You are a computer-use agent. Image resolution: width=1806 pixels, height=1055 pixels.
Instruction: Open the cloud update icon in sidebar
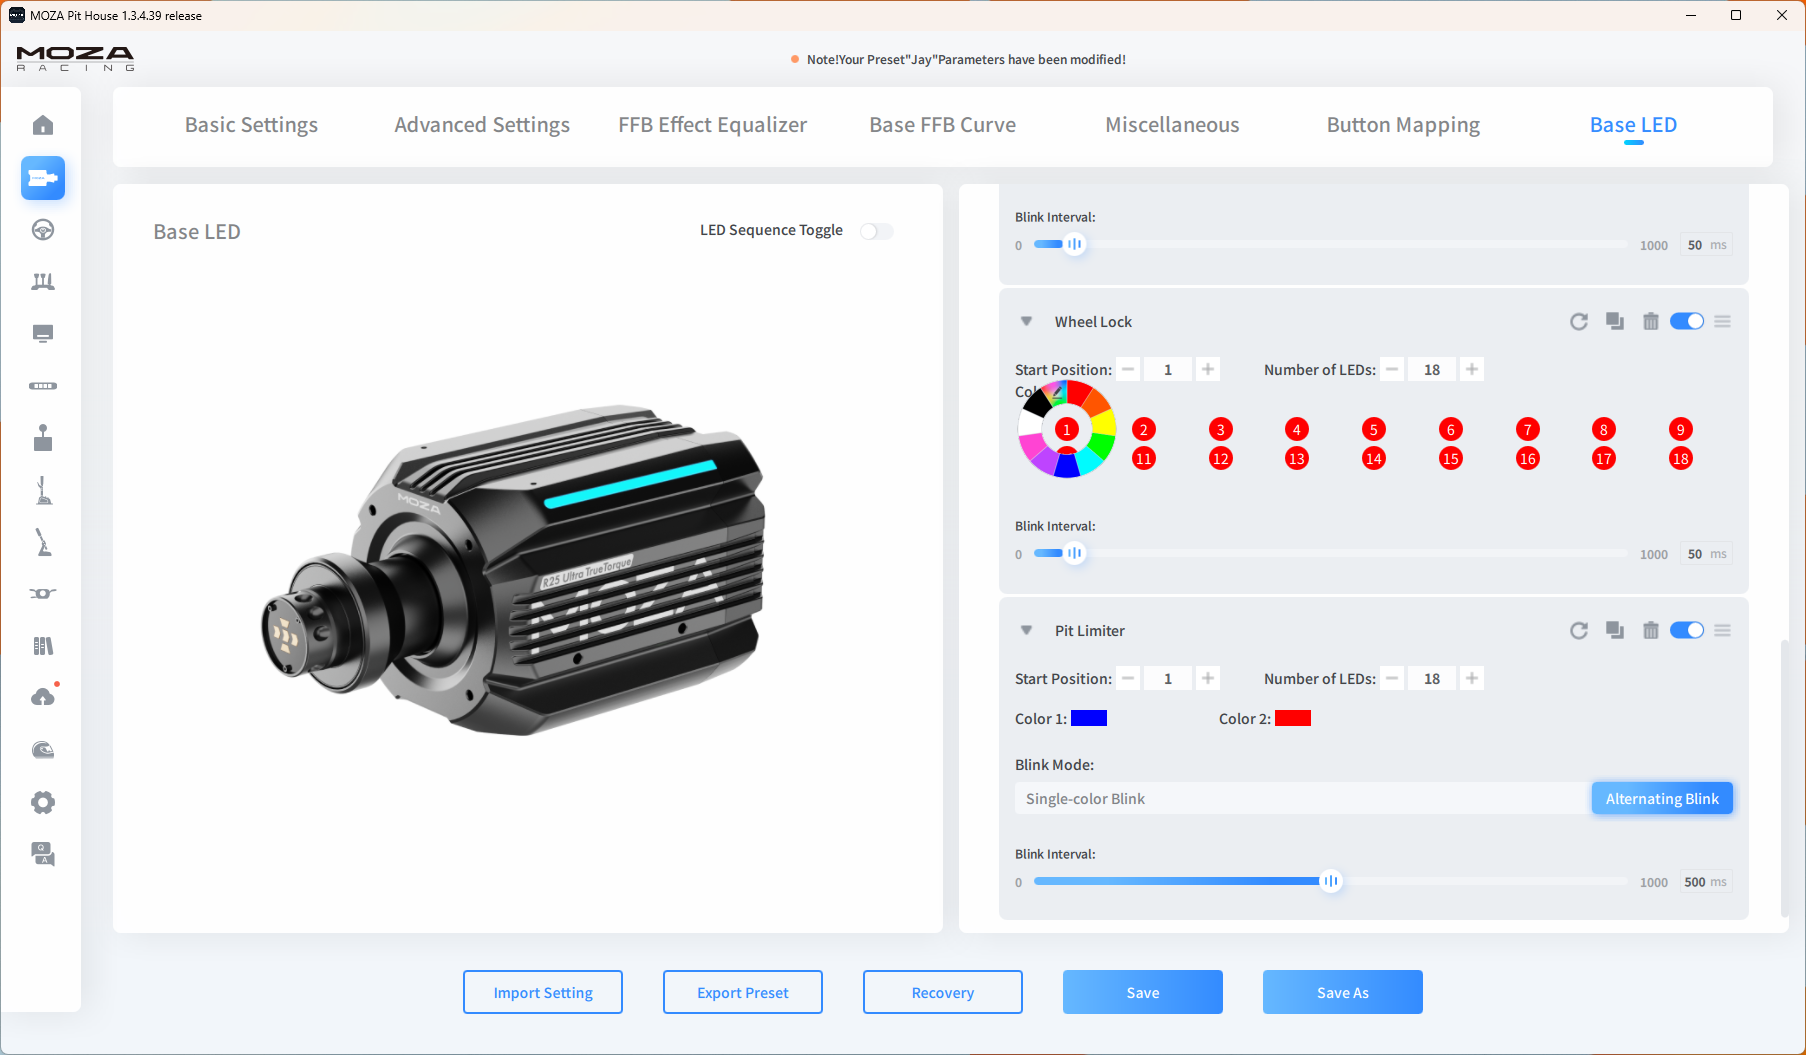(43, 697)
